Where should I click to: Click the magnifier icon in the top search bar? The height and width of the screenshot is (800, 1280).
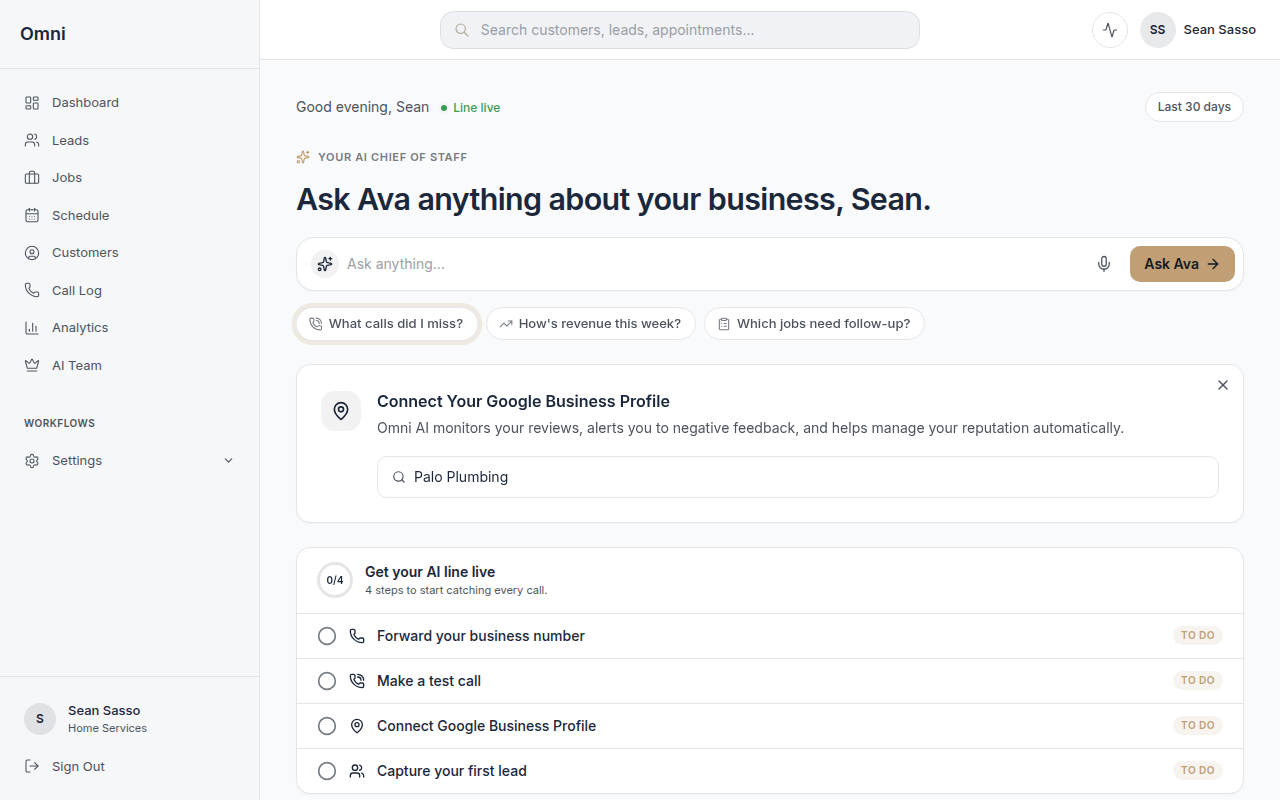[x=462, y=30]
